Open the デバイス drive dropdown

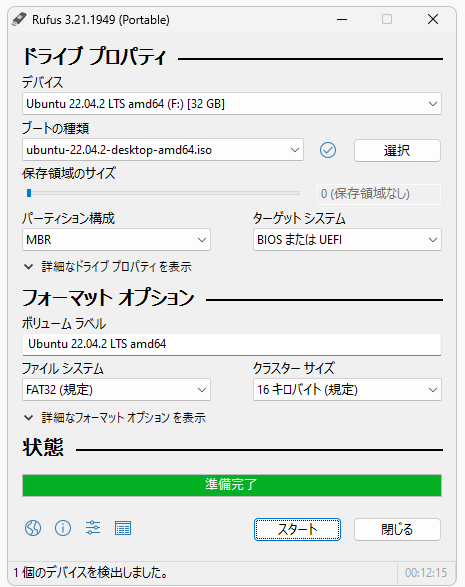pyautogui.click(x=232, y=104)
